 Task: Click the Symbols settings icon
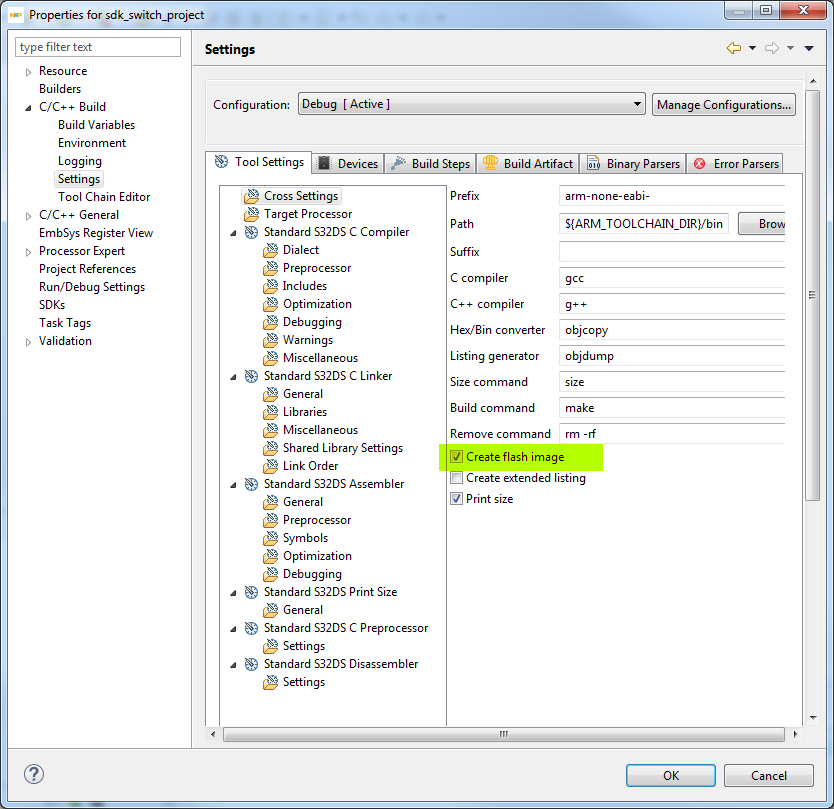click(270, 538)
